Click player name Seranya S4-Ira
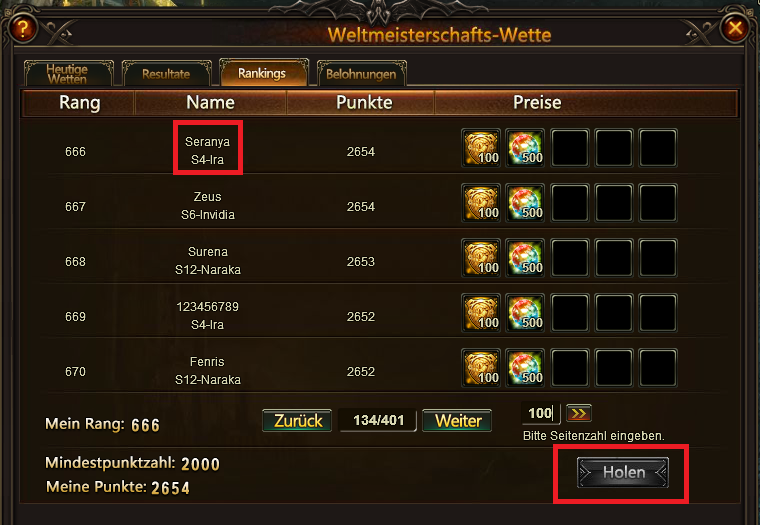 [207, 151]
